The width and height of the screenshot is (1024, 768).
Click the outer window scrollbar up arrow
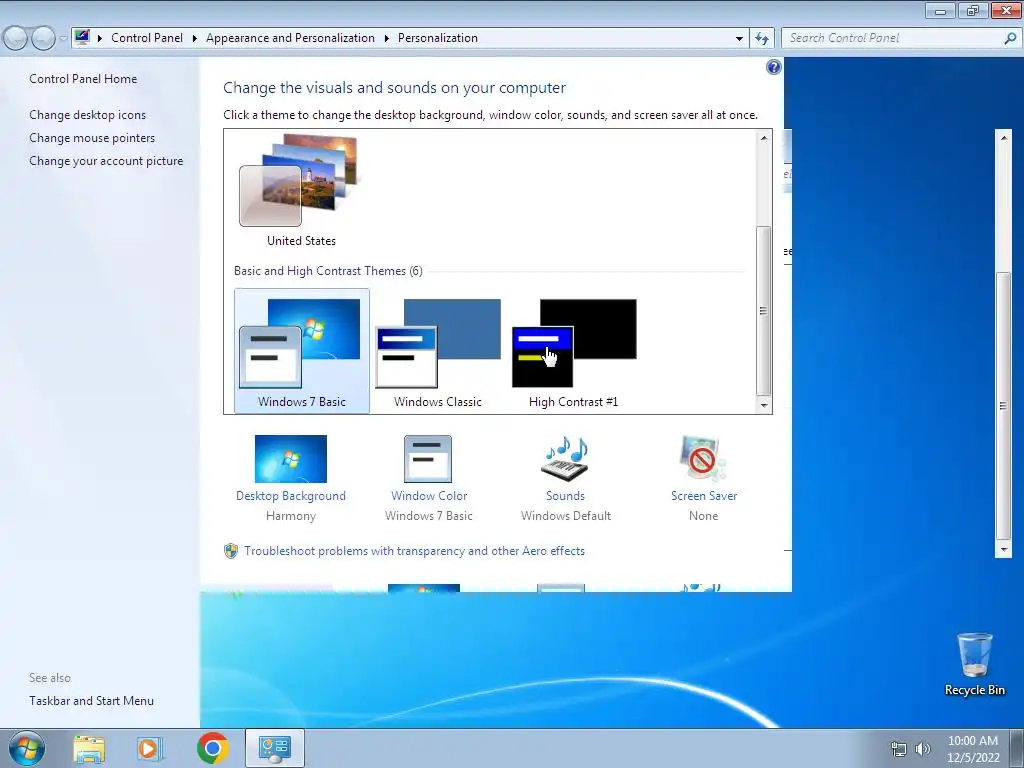(1004, 137)
